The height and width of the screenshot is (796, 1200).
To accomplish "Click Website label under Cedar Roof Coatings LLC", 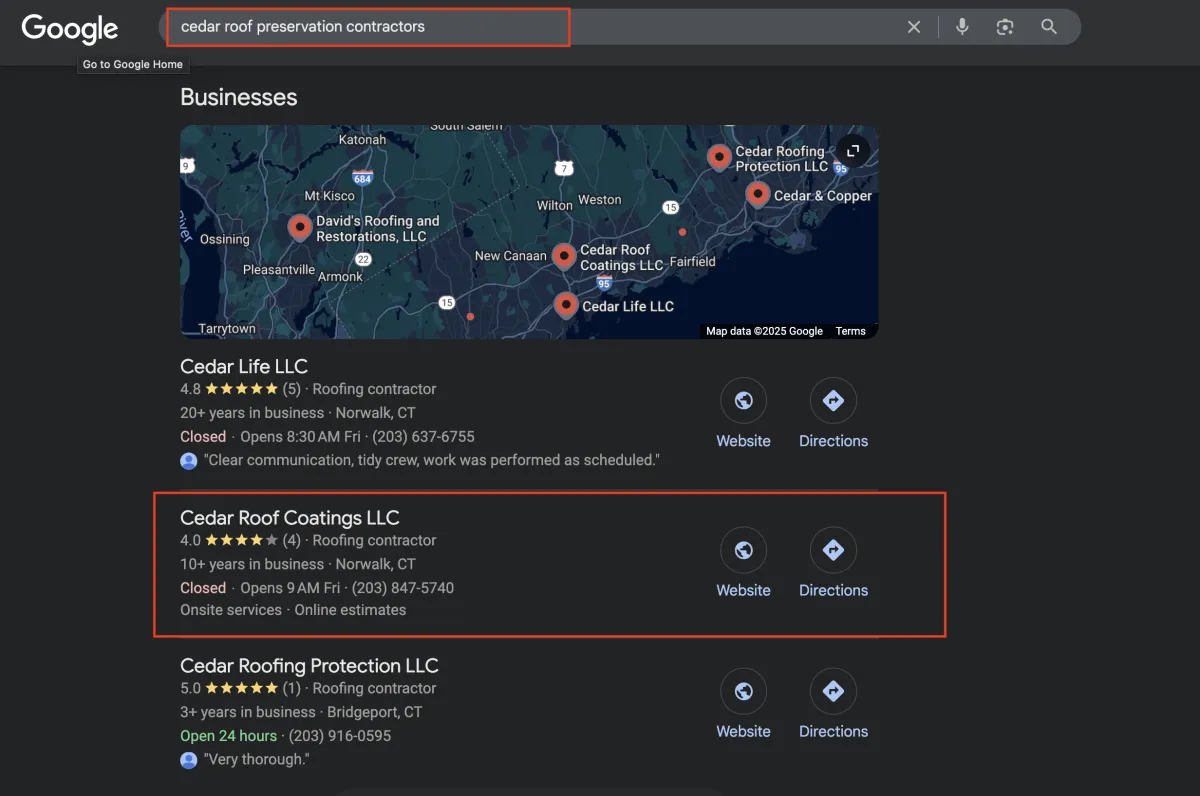I will 743,590.
